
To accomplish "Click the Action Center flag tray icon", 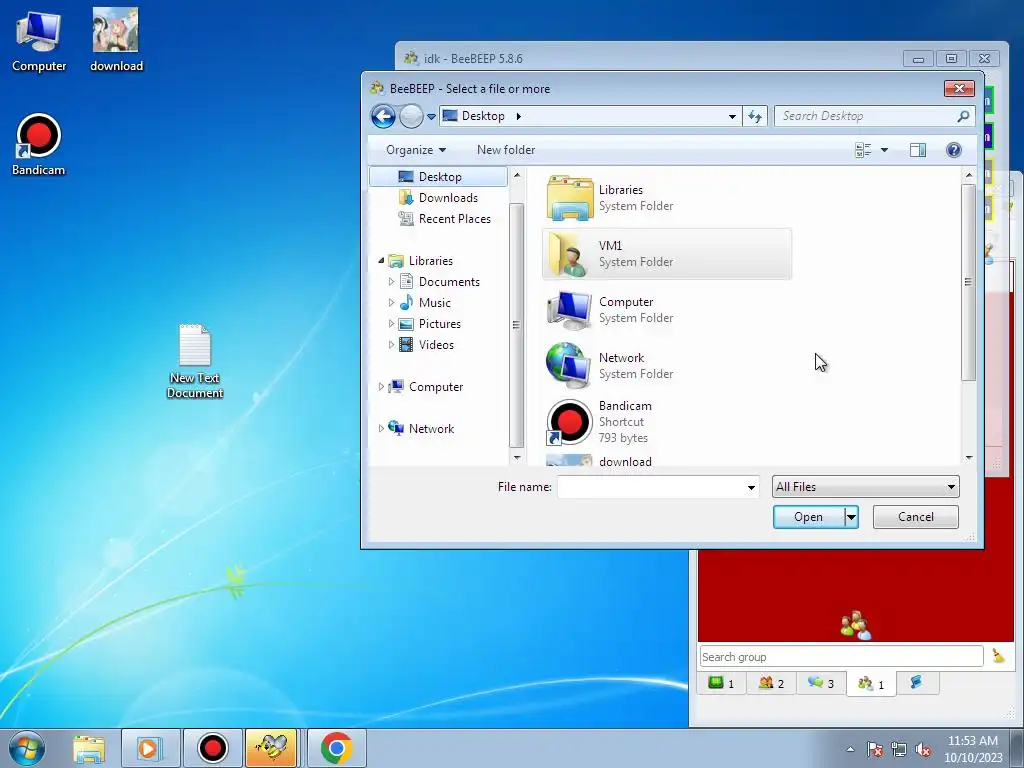I will click(874, 750).
